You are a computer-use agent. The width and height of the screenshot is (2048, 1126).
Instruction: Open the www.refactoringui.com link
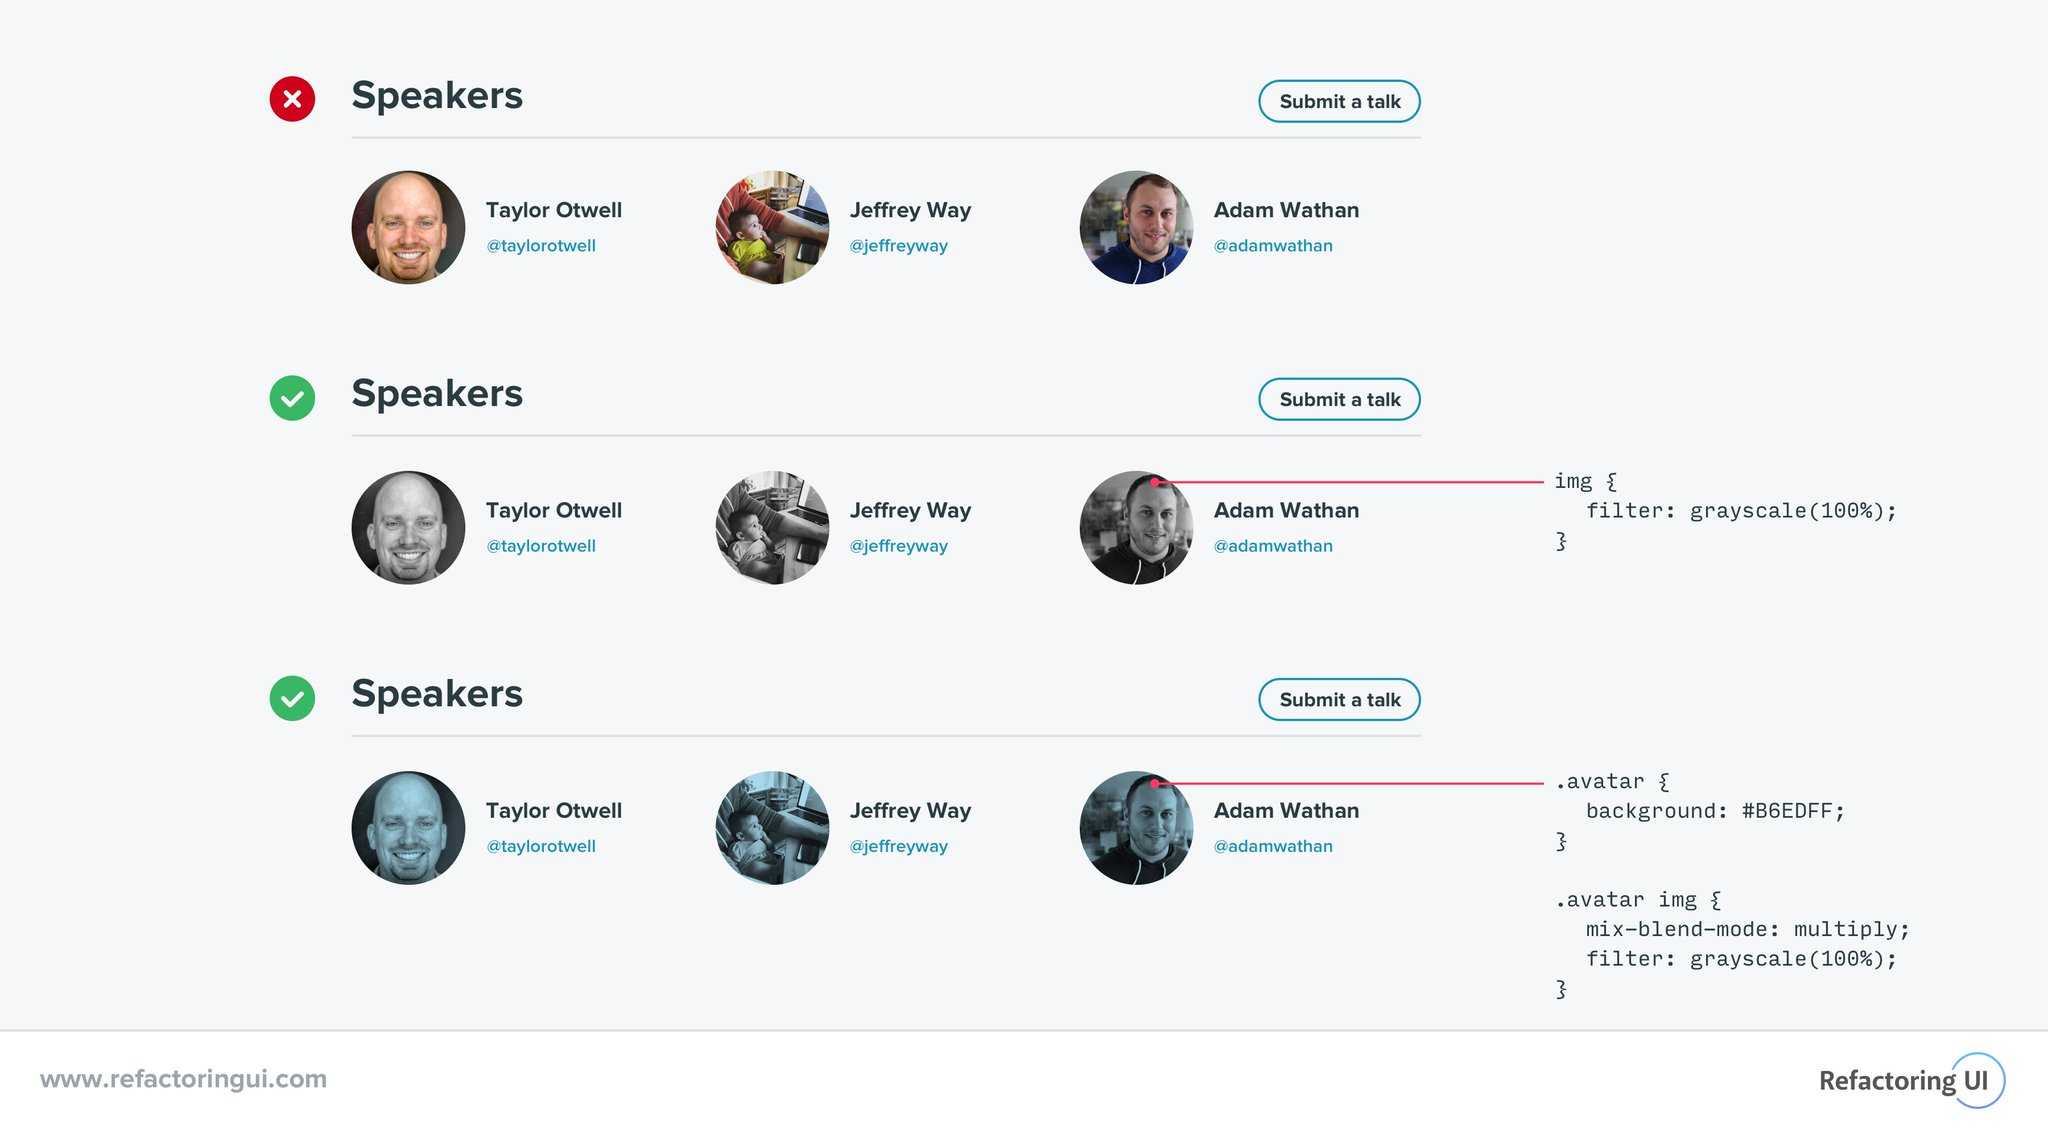click(x=183, y=1079)
